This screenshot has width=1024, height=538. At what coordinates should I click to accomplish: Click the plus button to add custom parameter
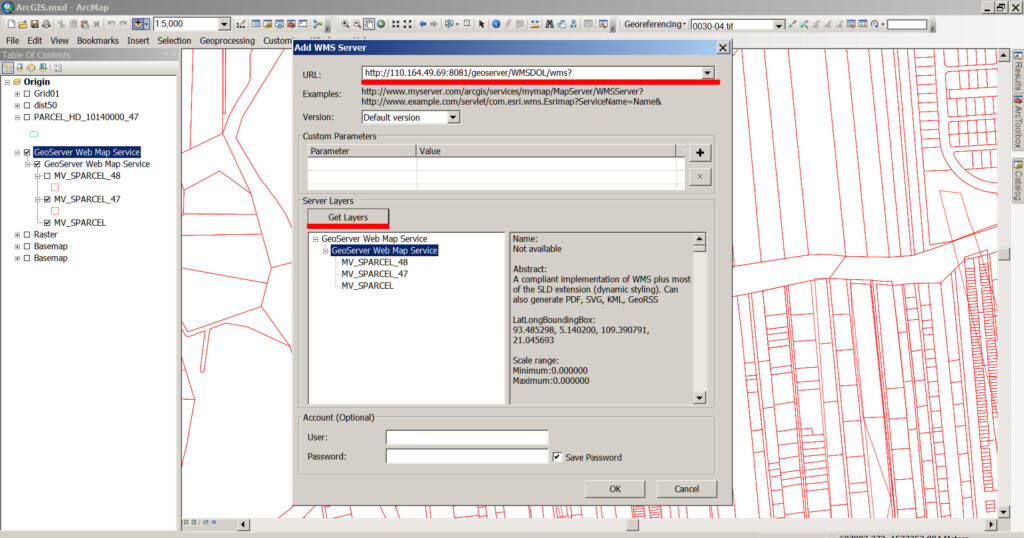pyautogui.click(x=701, y=153)
